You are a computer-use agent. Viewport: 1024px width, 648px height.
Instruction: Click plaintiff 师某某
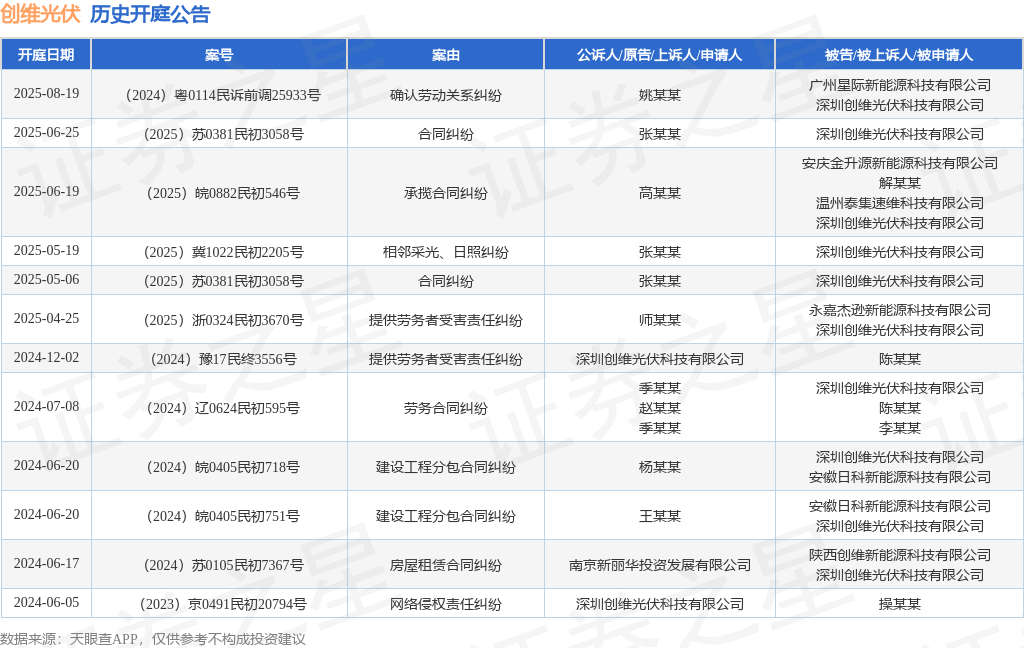click(660, 321)
